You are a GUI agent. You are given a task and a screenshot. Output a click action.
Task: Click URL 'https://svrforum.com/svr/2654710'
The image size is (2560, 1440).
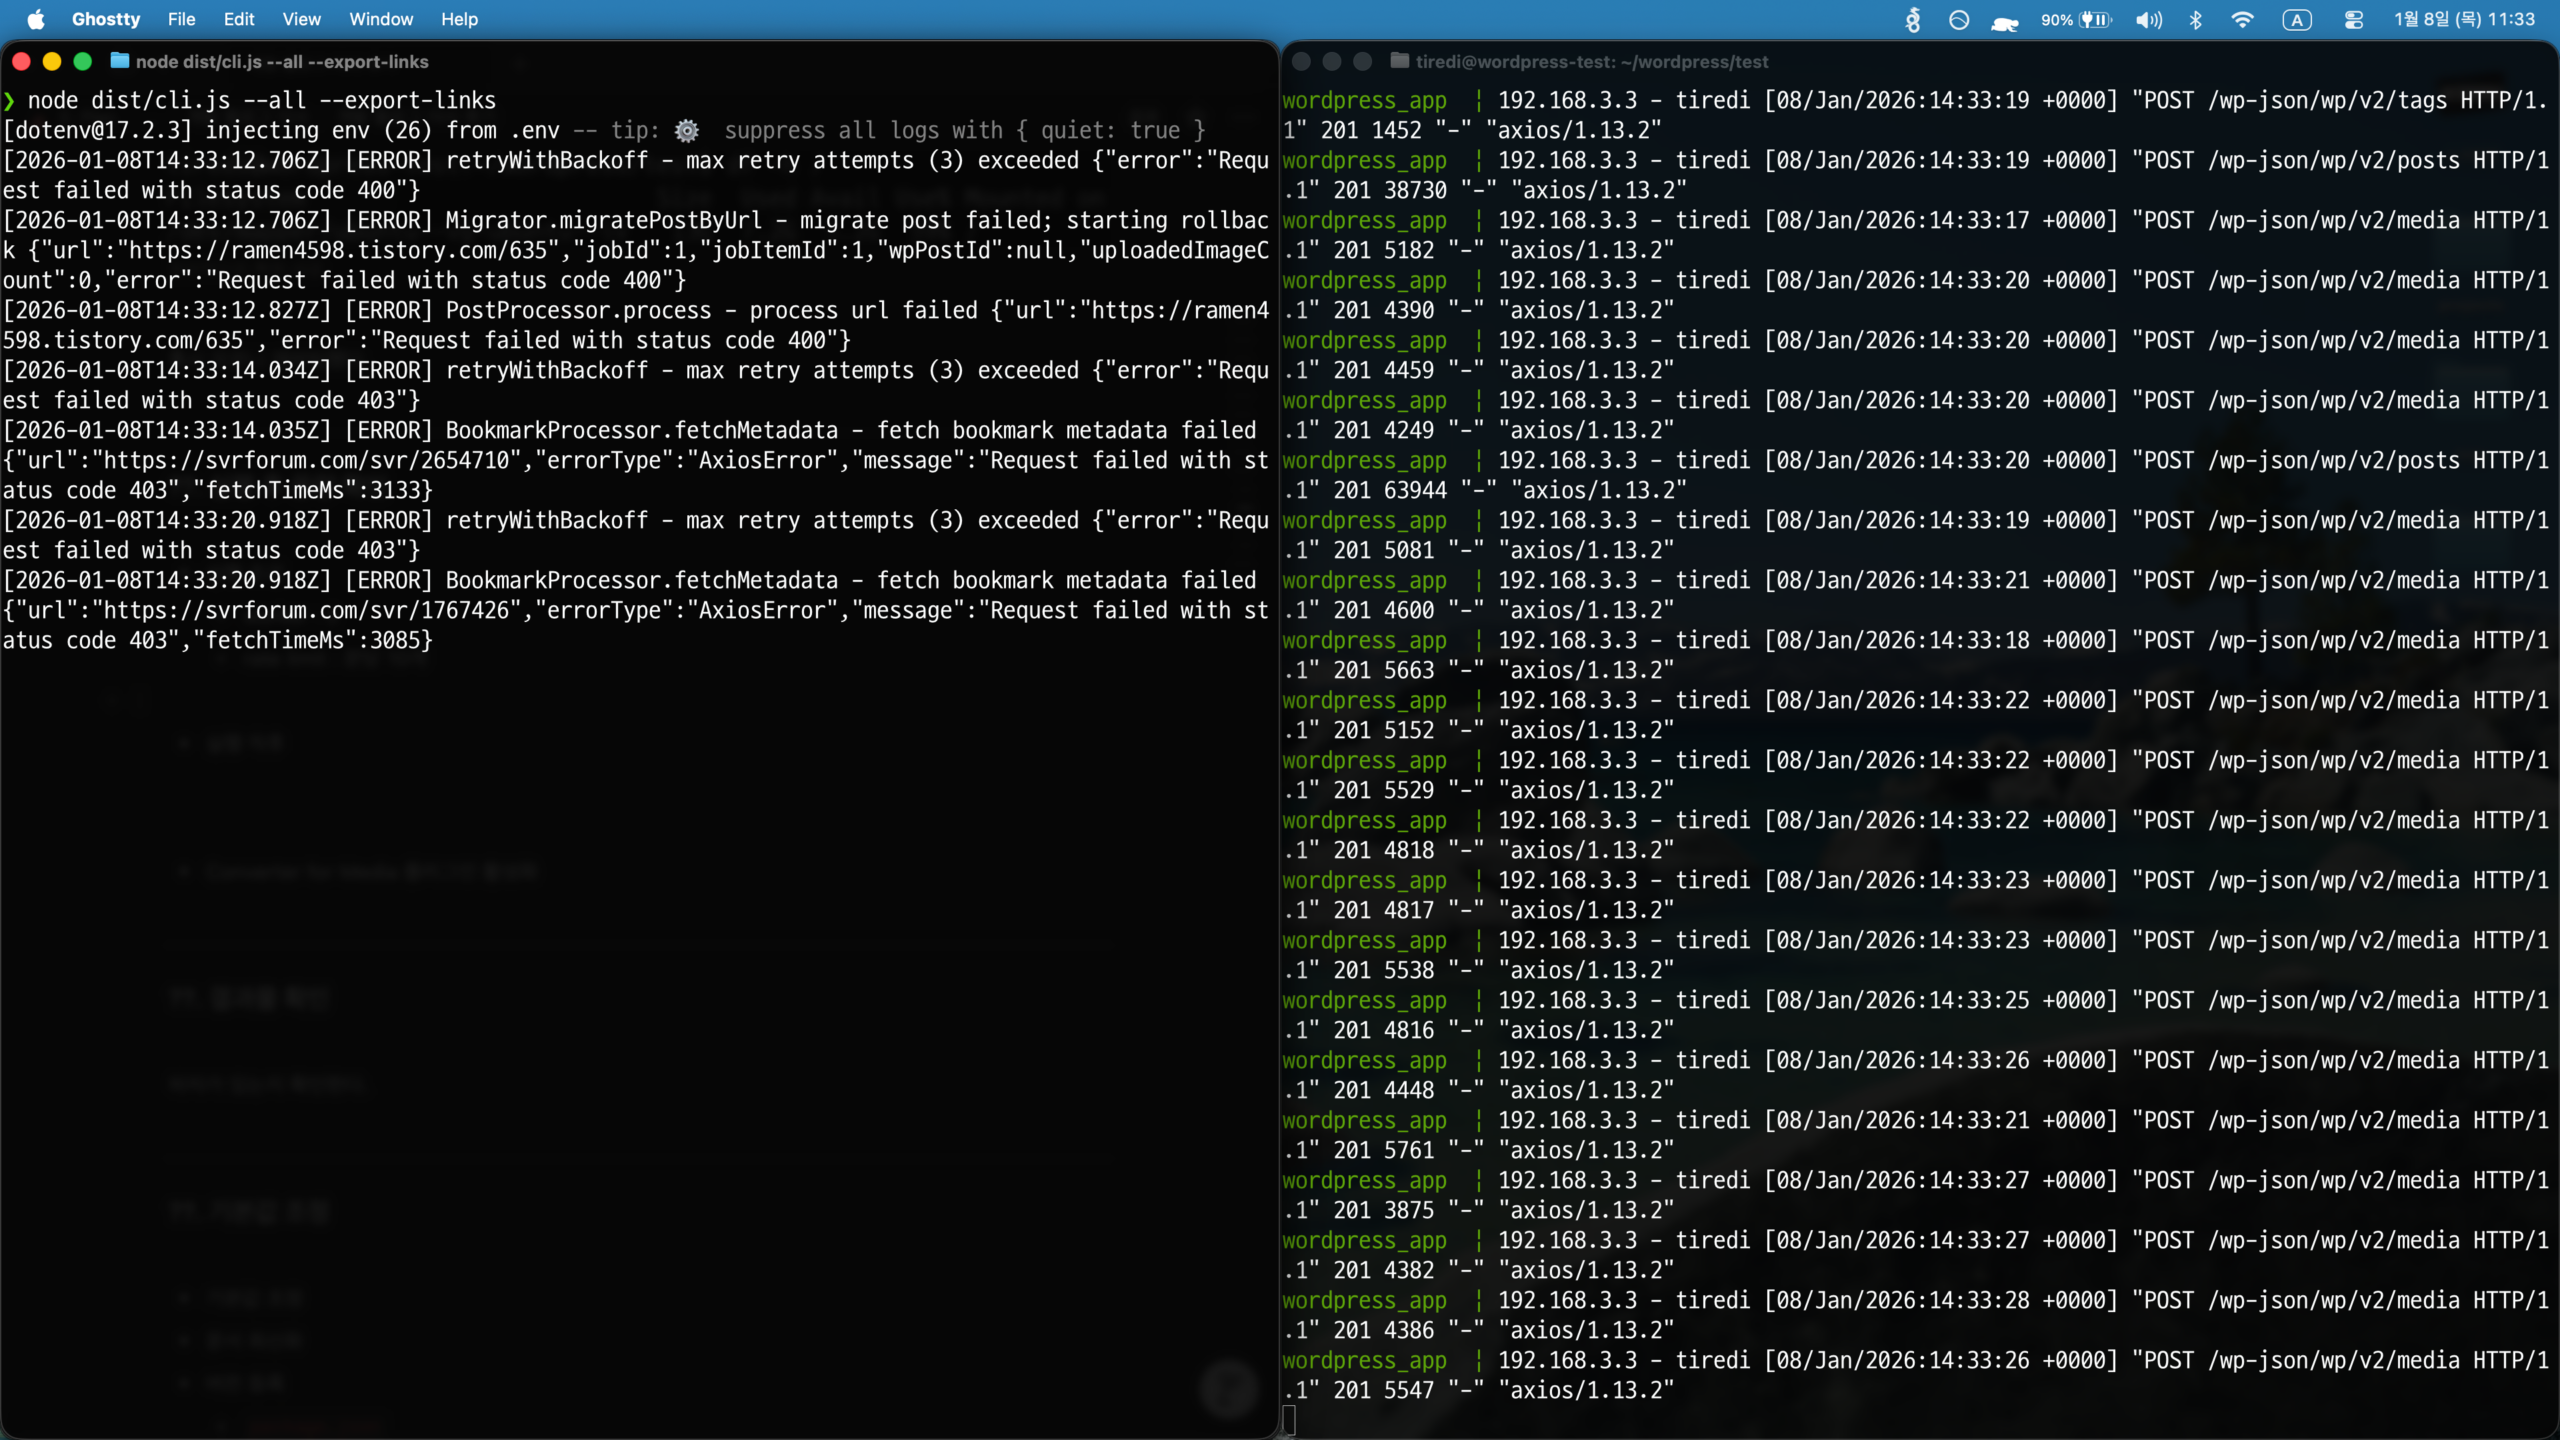pos(307,460)
